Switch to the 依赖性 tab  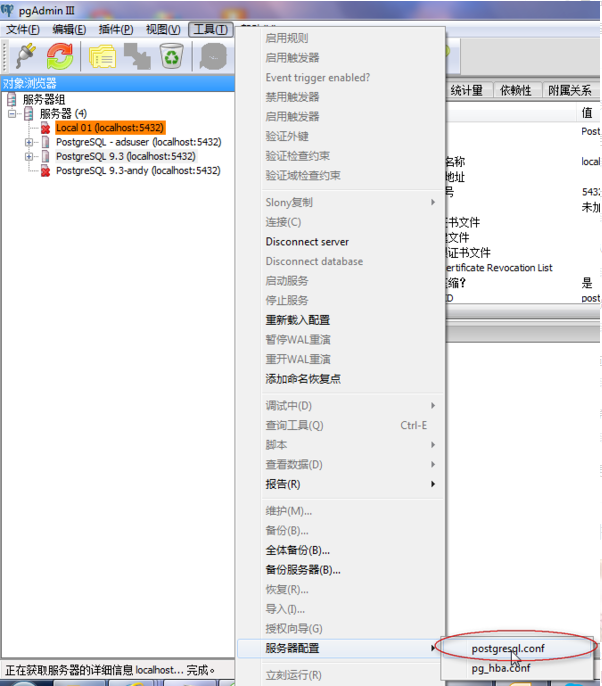click(x=516, y=91)
